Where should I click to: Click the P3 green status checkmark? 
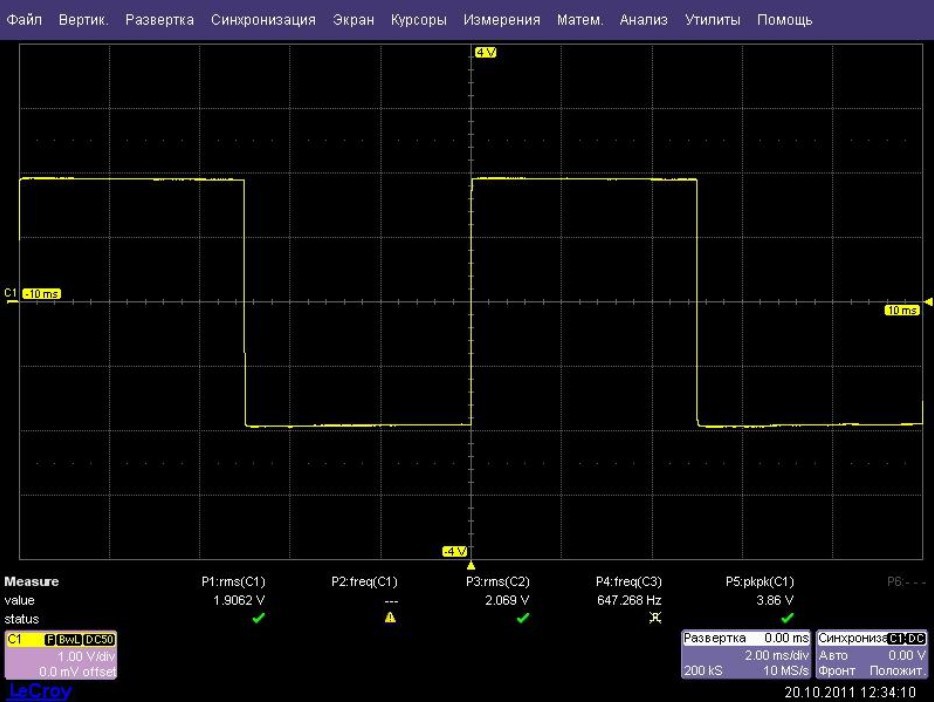click(523, 618)
